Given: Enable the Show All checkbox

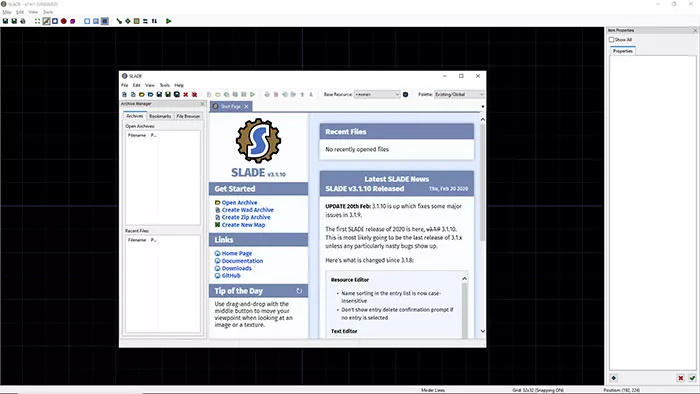Looking at the screenshot, I should point(612,40).
